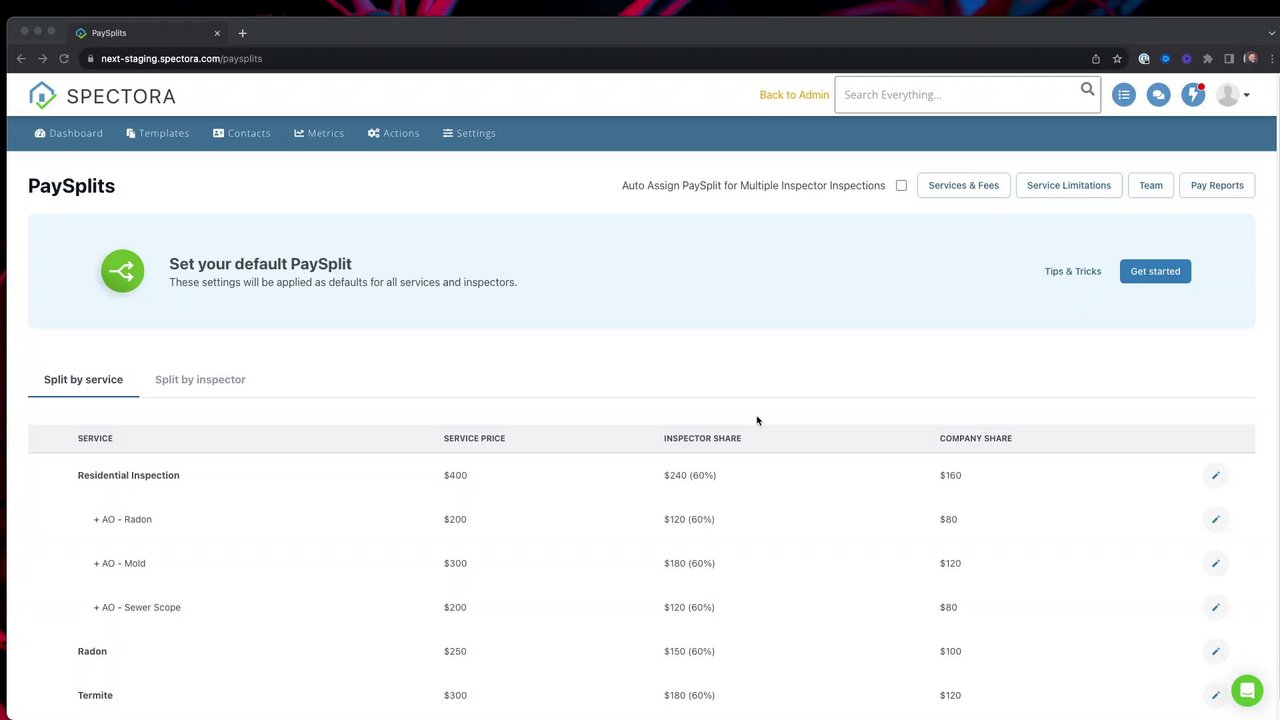Click the Company Share column header
Screen dimensions: 1280x720
[976, 438]
